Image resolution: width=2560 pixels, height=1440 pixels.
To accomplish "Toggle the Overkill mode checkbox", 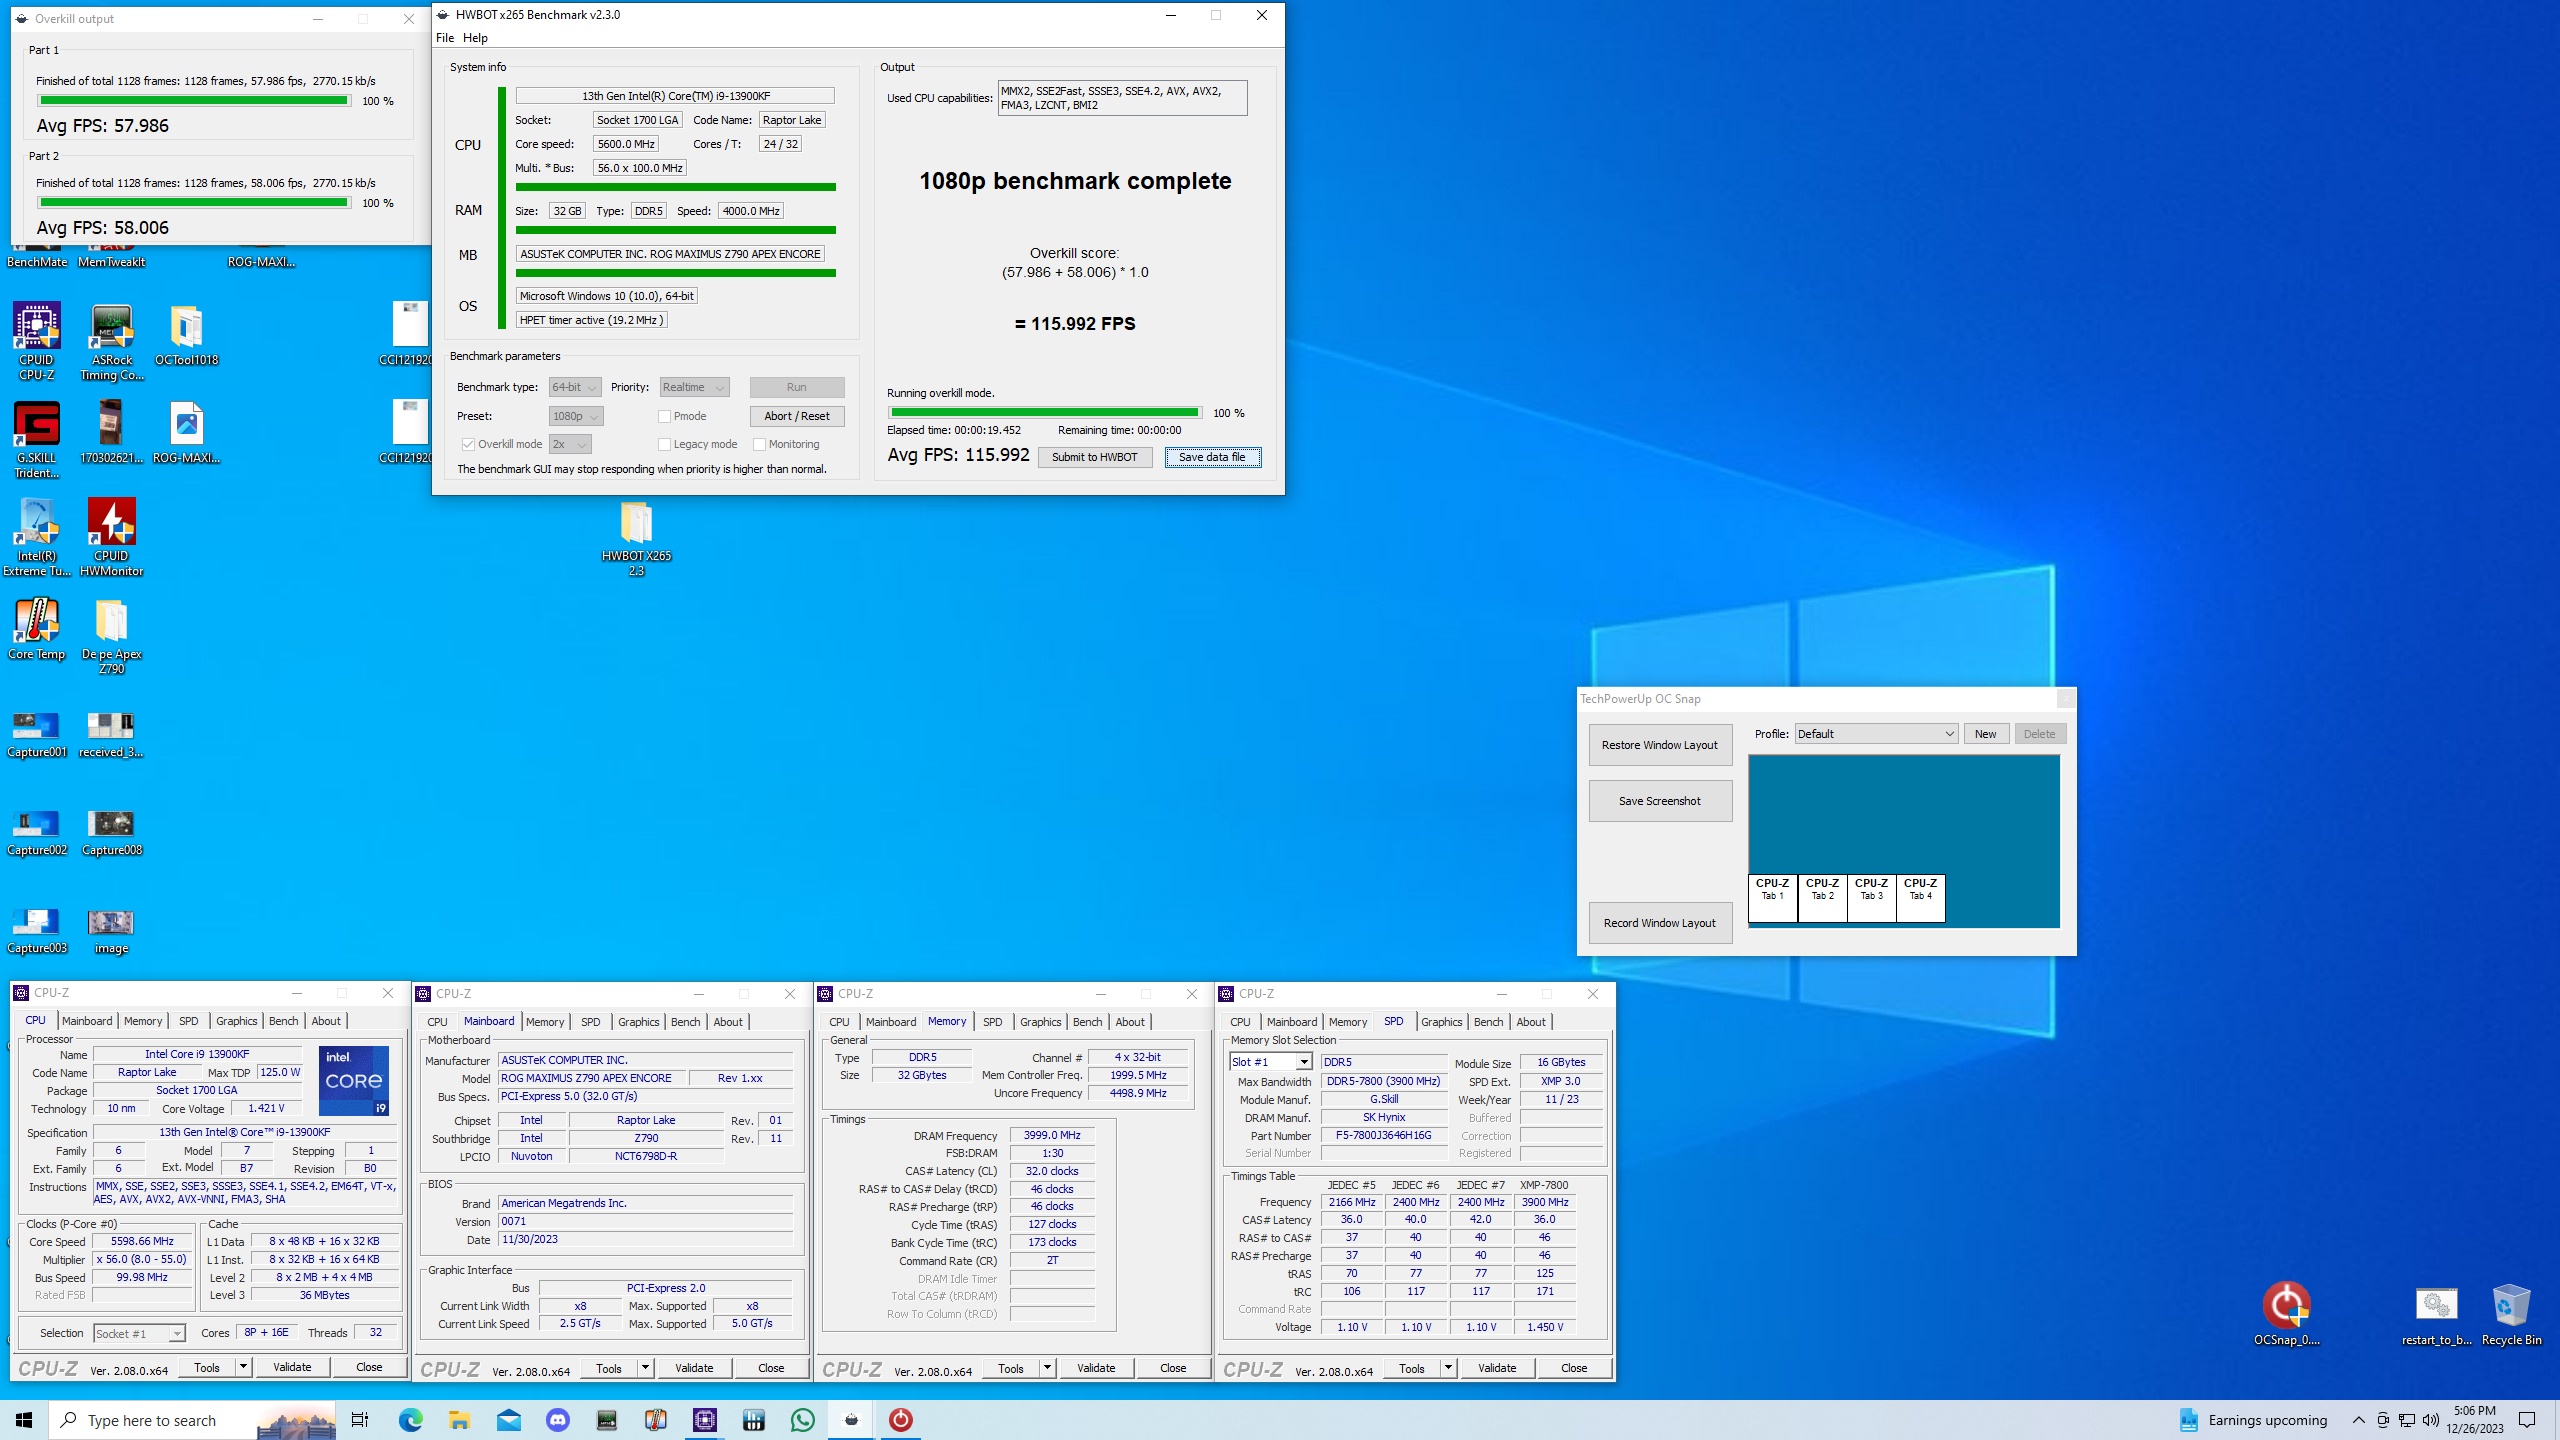I will 468,444.
